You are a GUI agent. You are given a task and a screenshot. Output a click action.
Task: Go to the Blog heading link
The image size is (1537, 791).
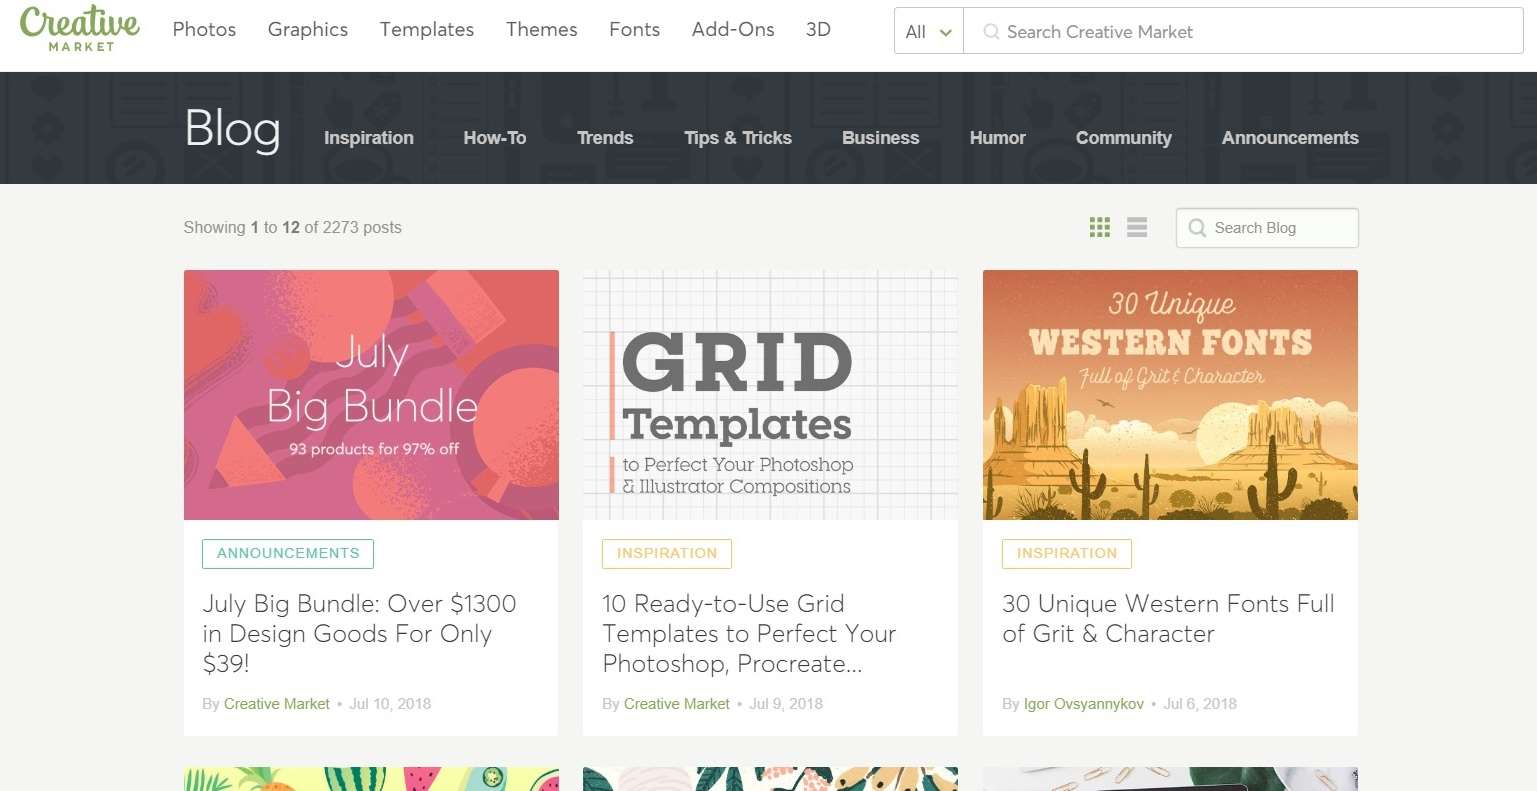tap(232, 130)
